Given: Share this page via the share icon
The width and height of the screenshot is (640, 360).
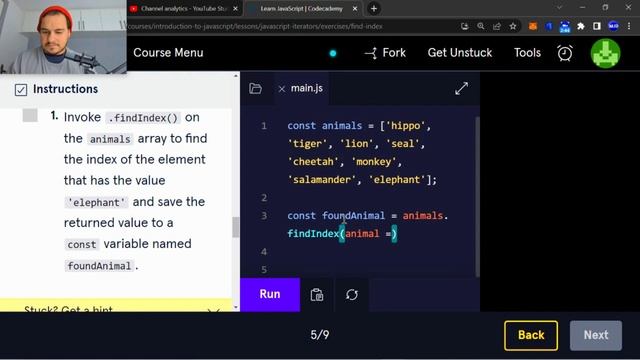Looking at the screenshot, I should click(497, 27).
